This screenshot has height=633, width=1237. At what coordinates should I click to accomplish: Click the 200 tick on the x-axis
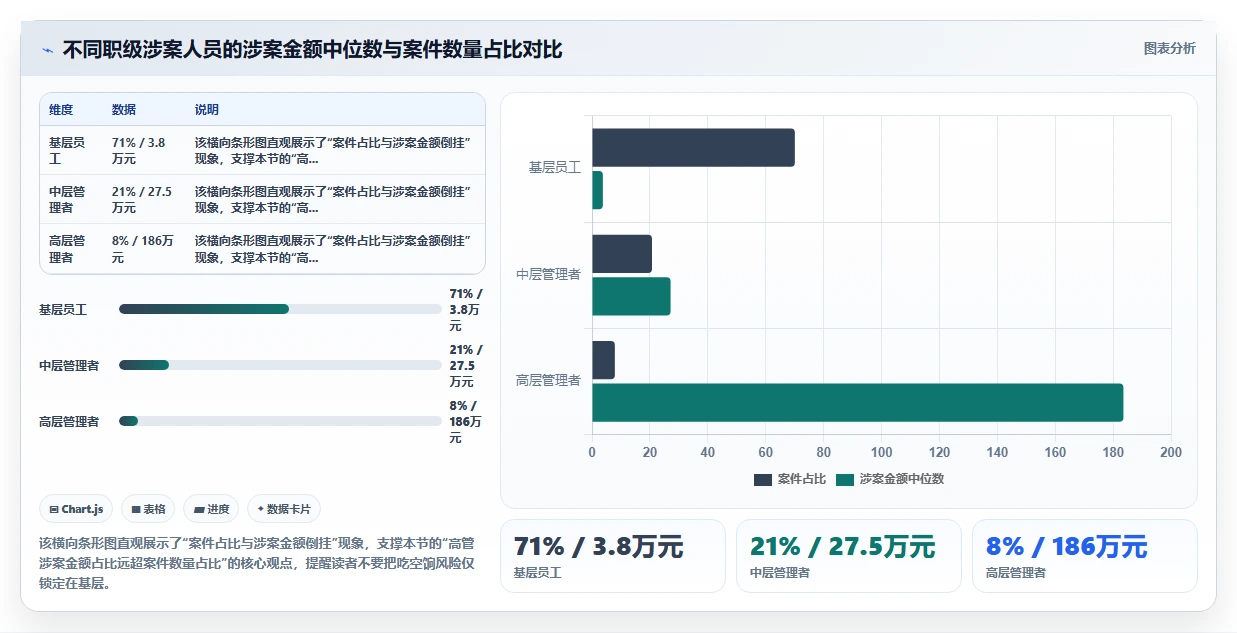1171,452
